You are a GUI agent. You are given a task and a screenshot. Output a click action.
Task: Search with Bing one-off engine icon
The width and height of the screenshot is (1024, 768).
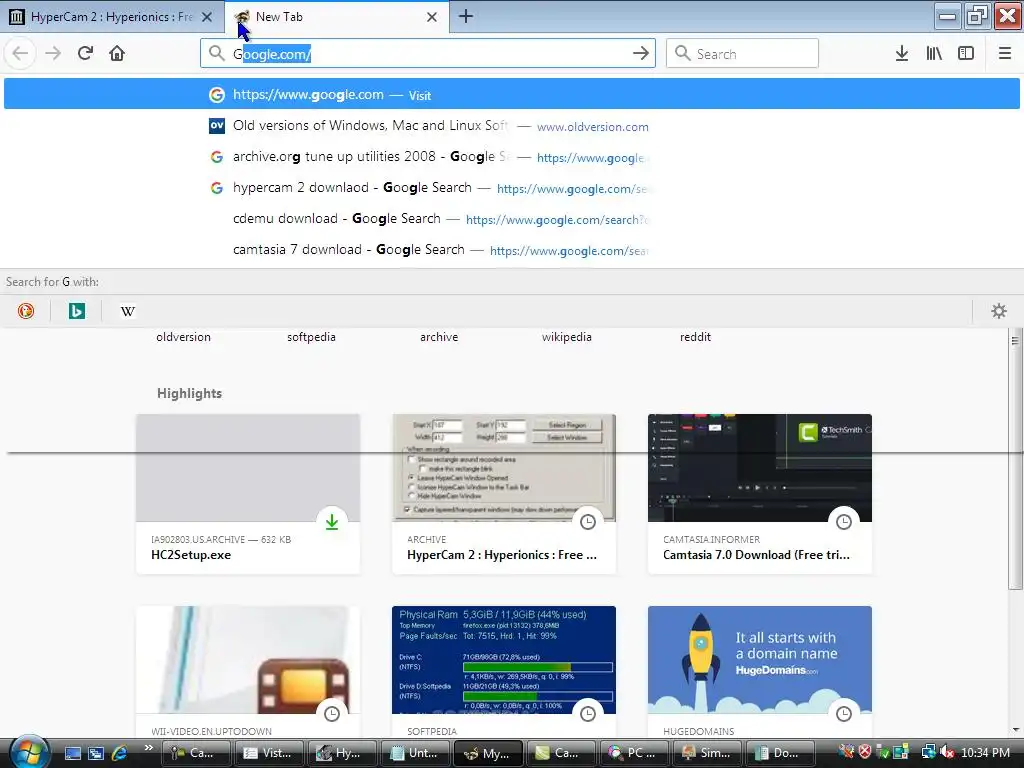76,311
